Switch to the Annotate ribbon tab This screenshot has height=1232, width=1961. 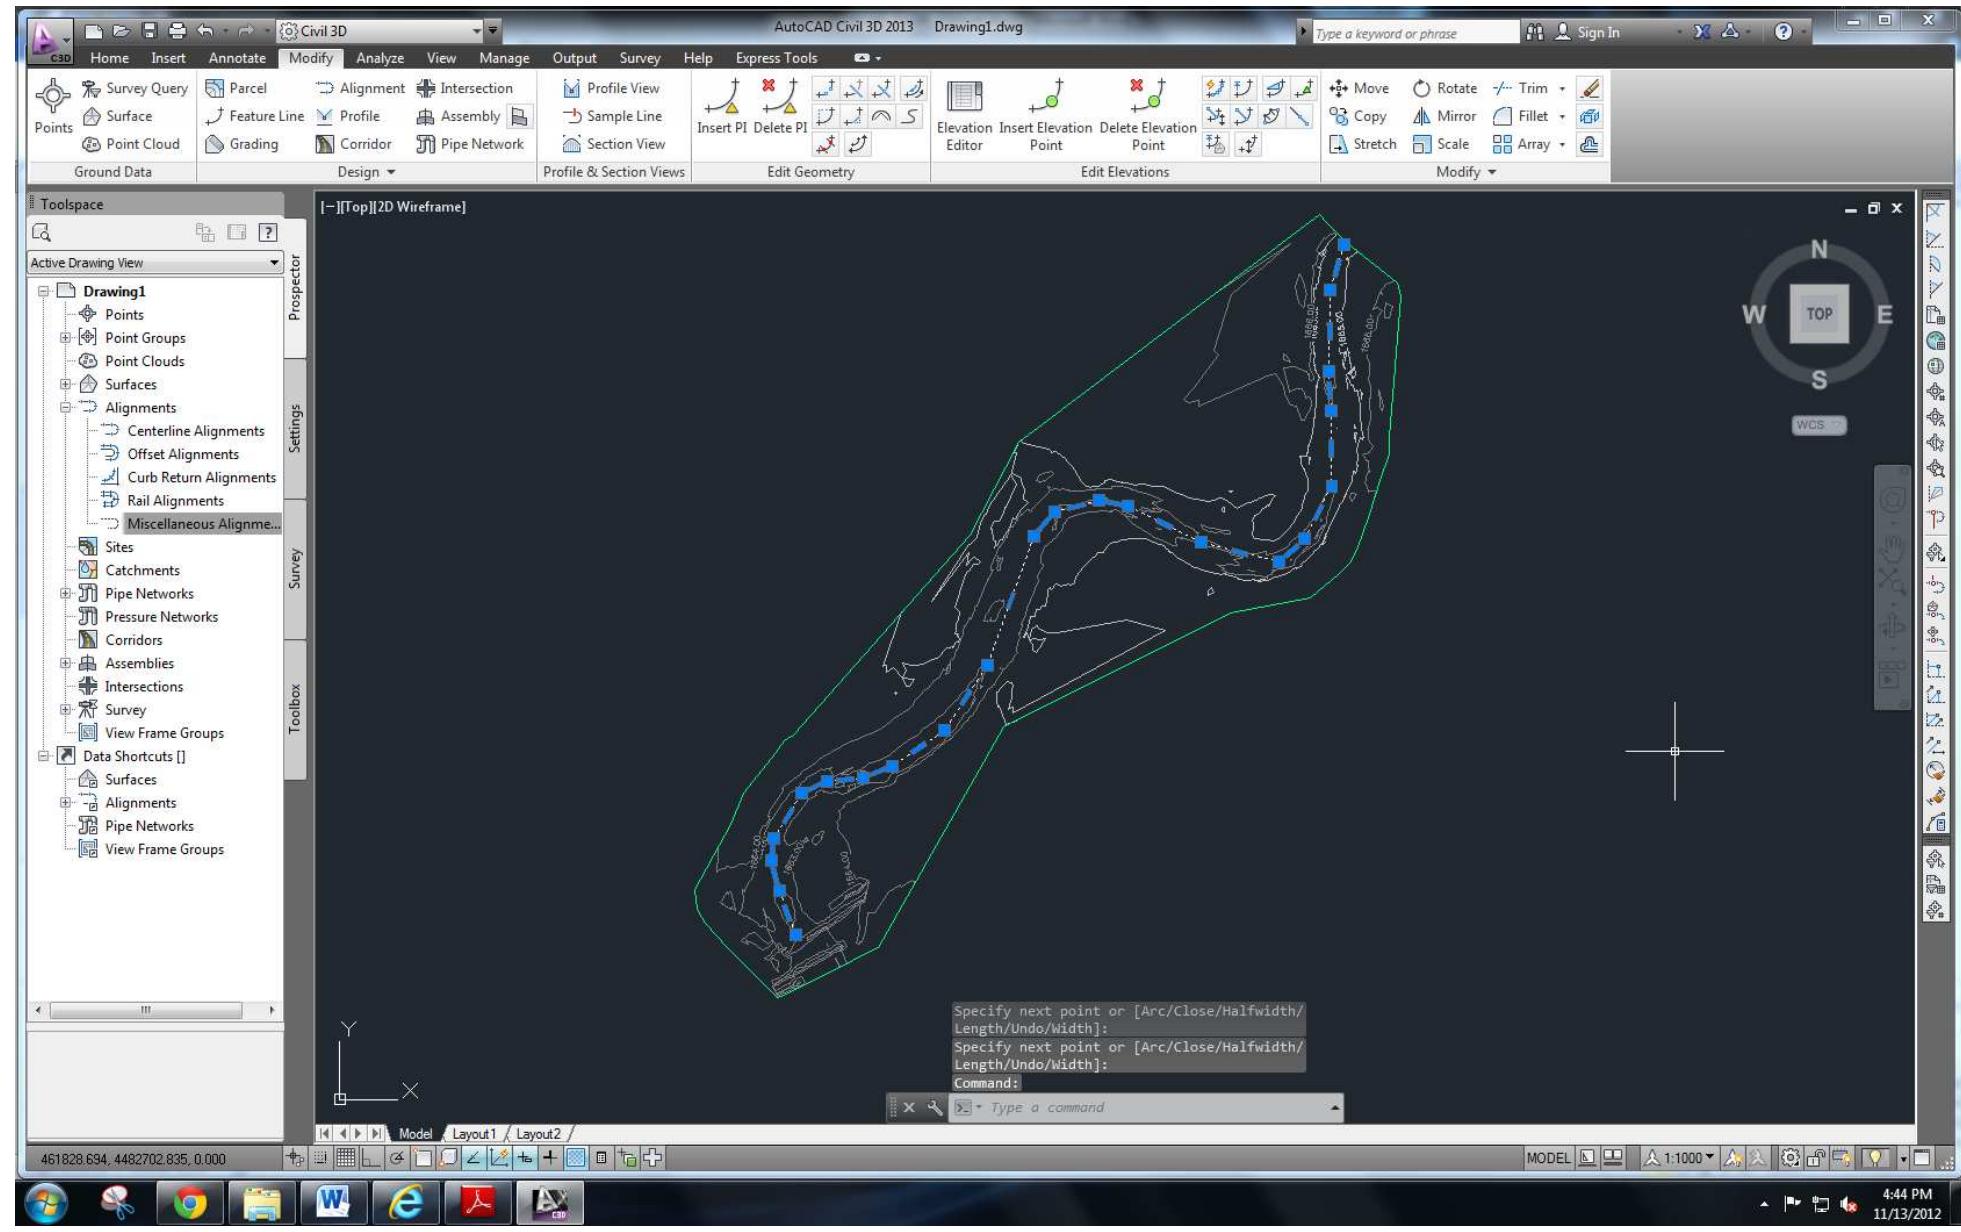238,58
